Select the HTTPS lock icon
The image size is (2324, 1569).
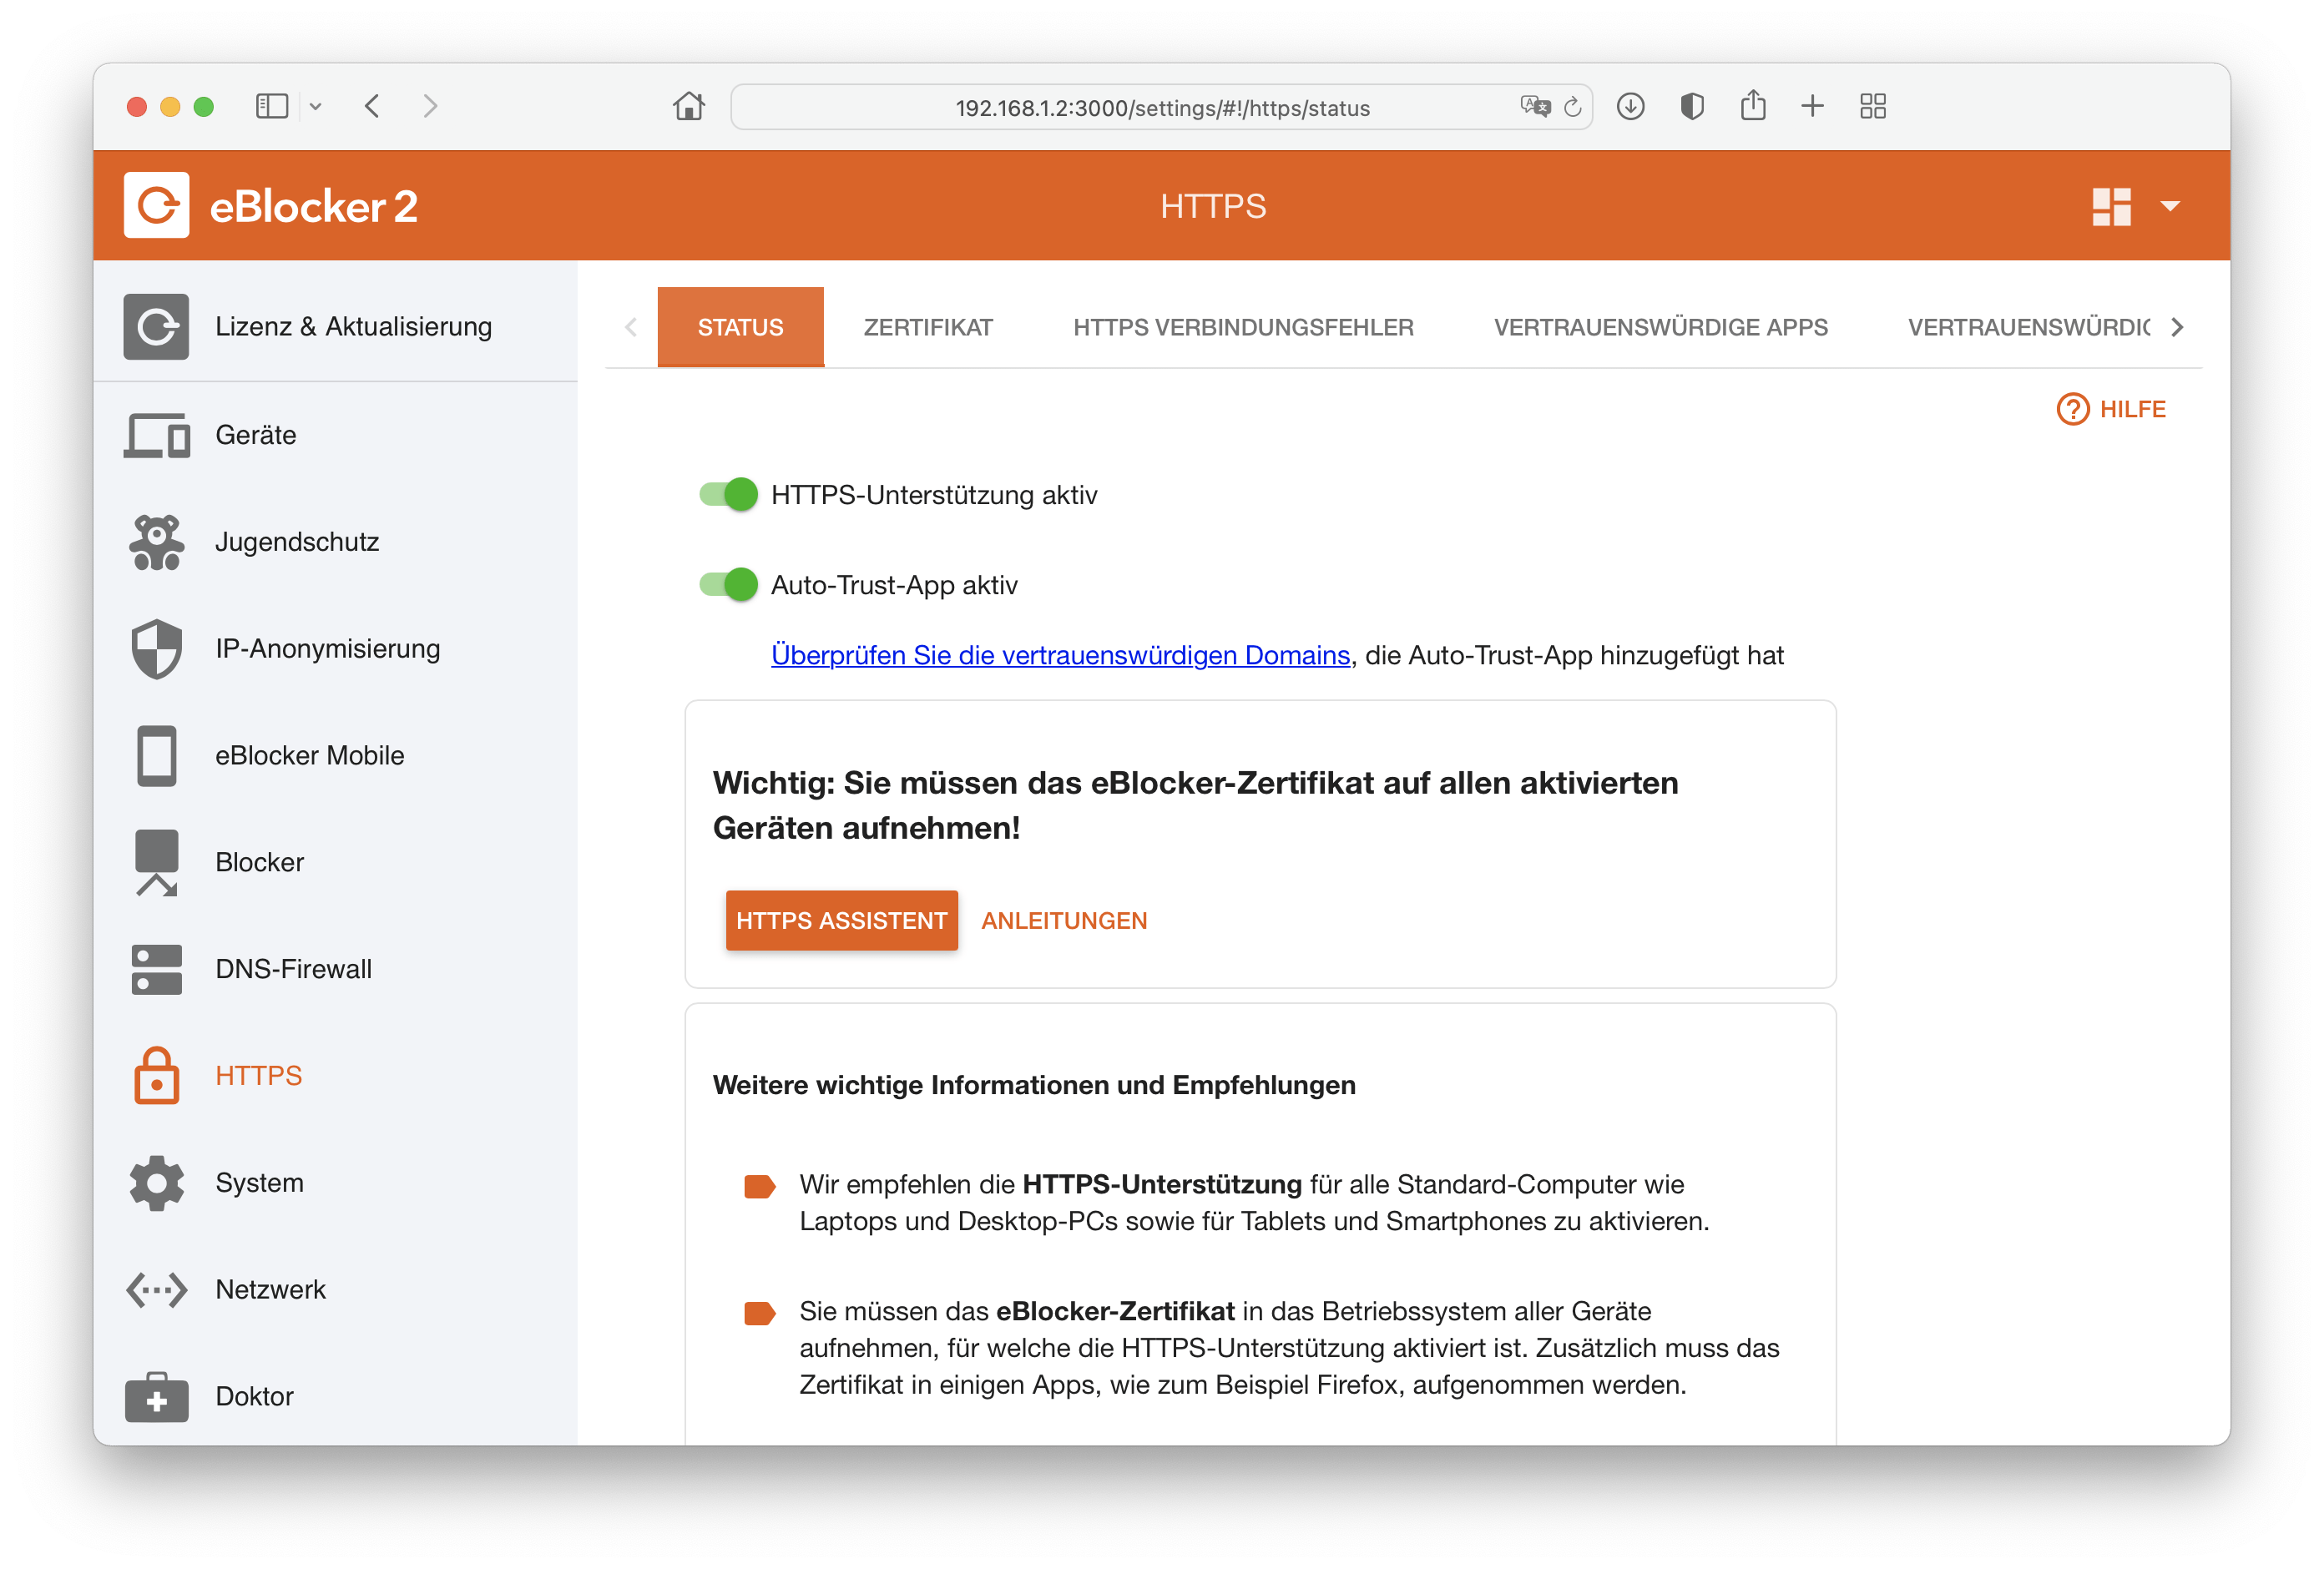pyautogui.click(x=156, y=1076)
